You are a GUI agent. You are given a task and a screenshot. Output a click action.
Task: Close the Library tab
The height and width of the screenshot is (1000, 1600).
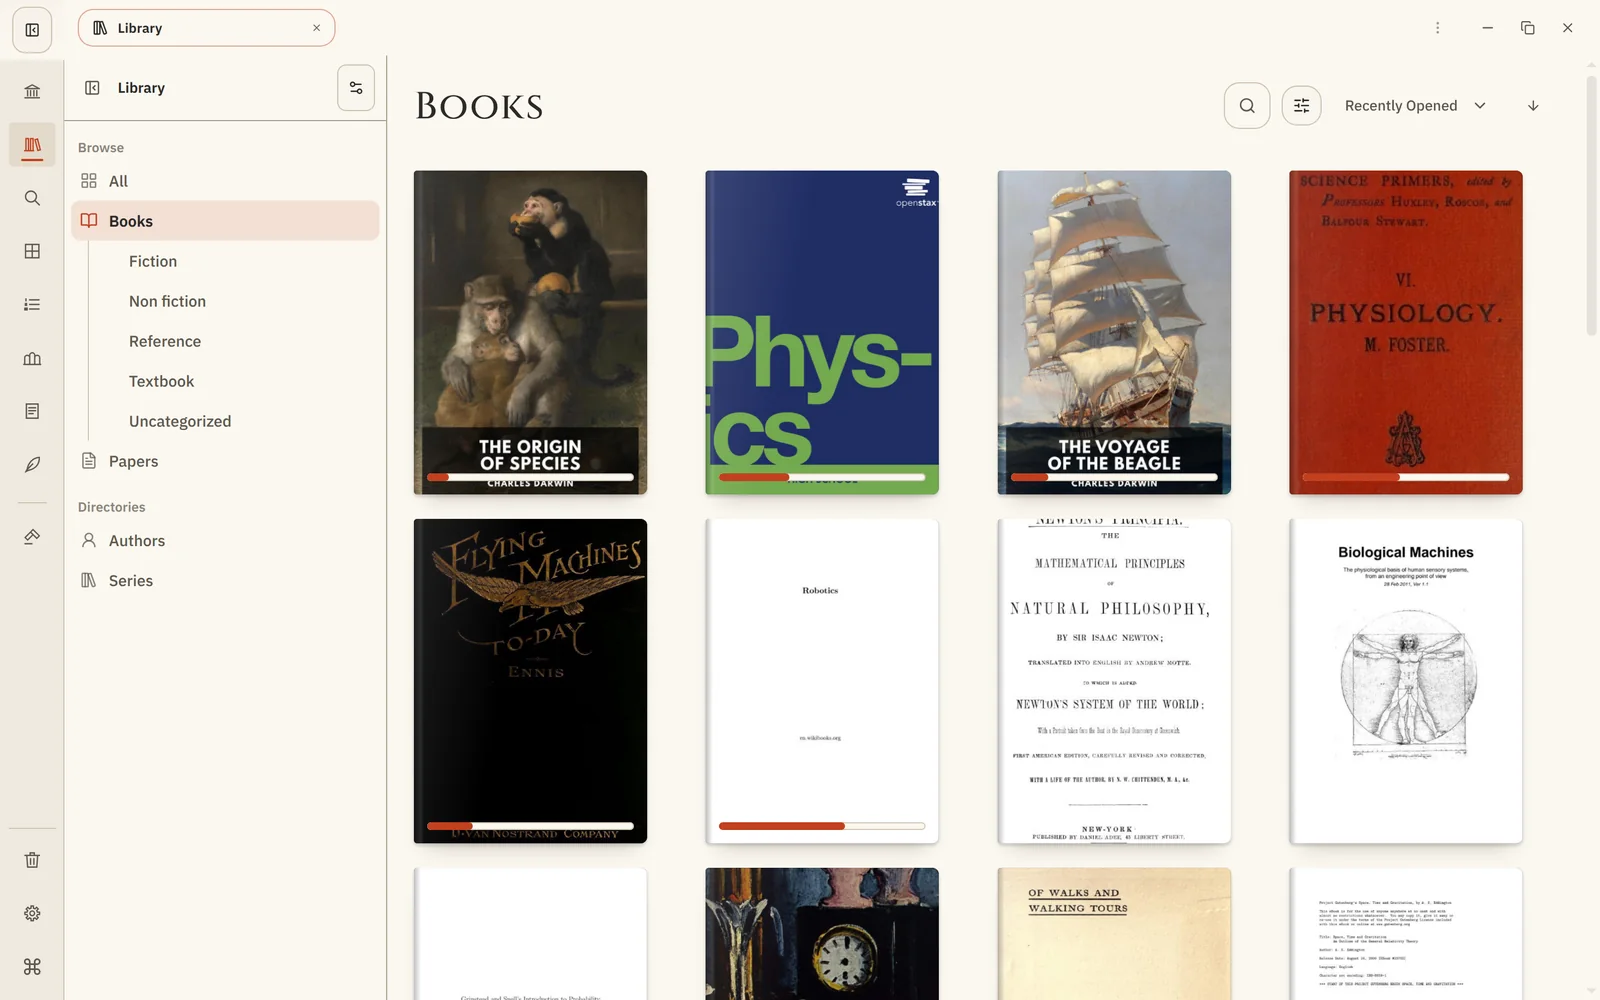point(317,28)
